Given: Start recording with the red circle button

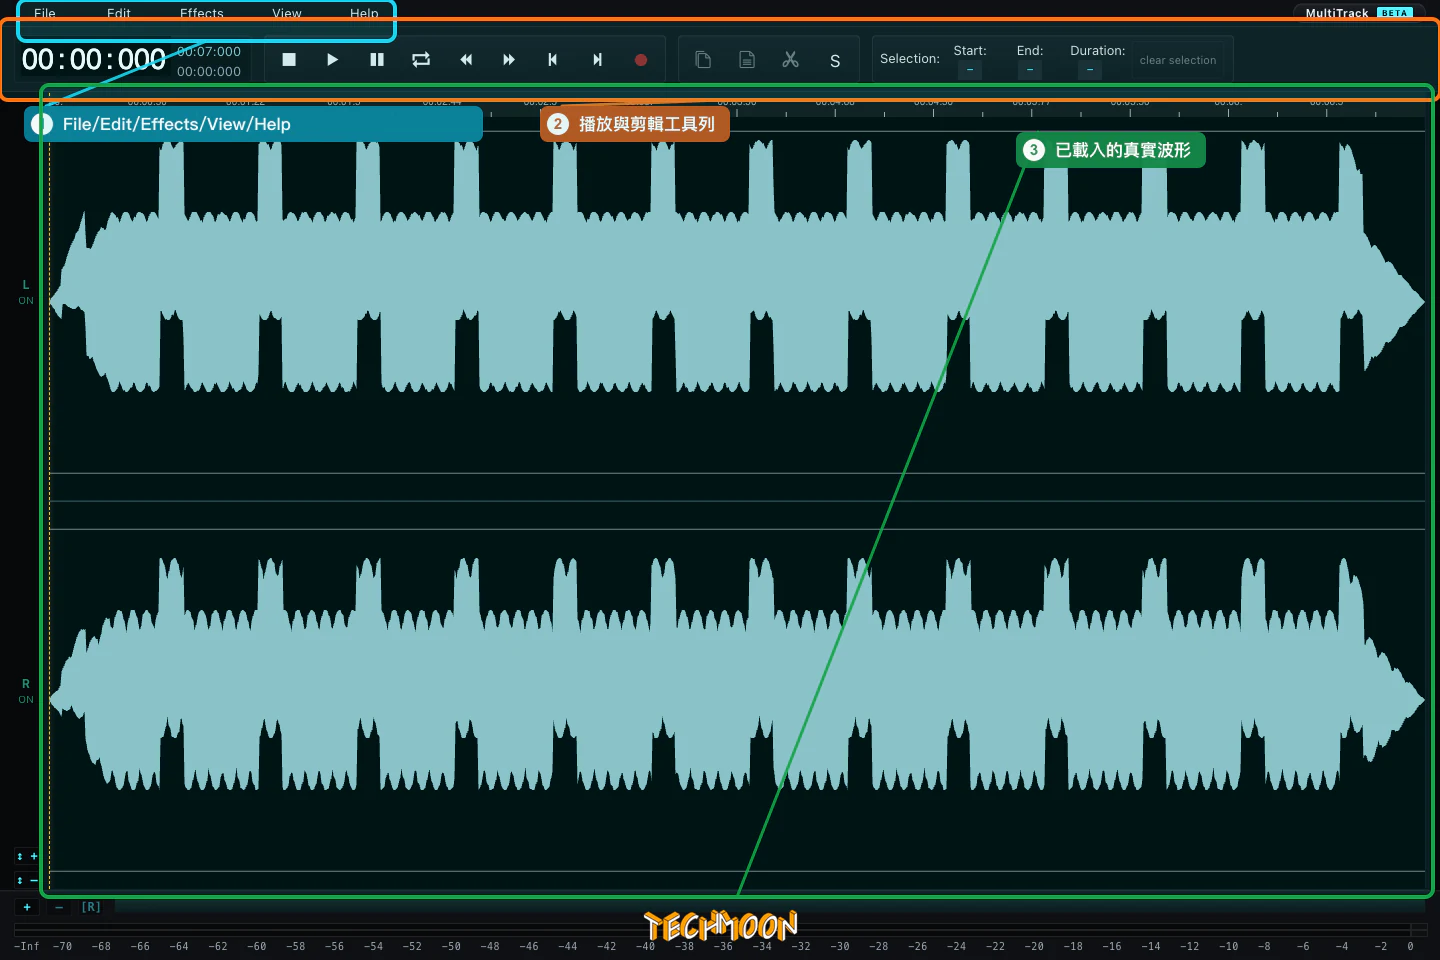Looking at the screenshot, I should 641,60.
